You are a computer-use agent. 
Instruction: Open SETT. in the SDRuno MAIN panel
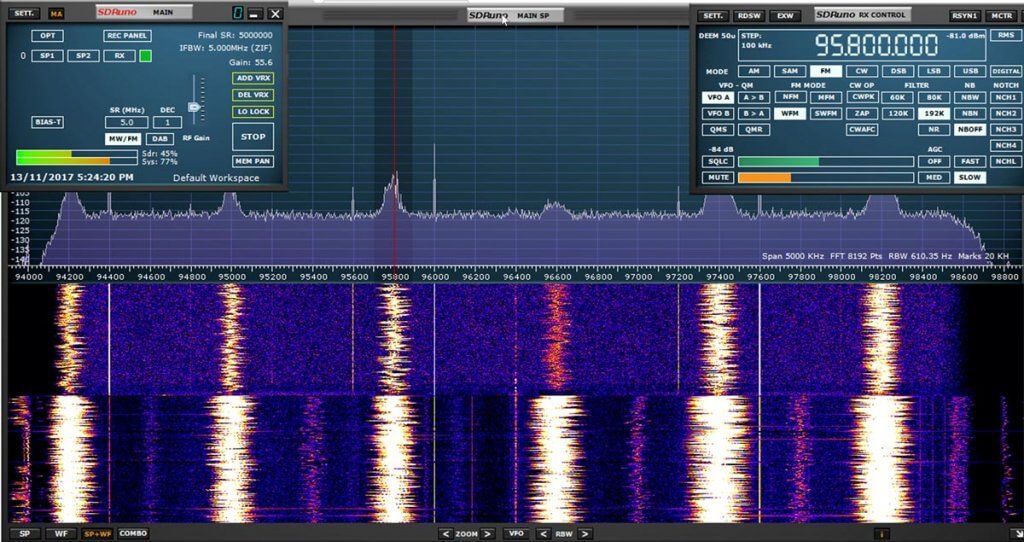coord(24,13)
